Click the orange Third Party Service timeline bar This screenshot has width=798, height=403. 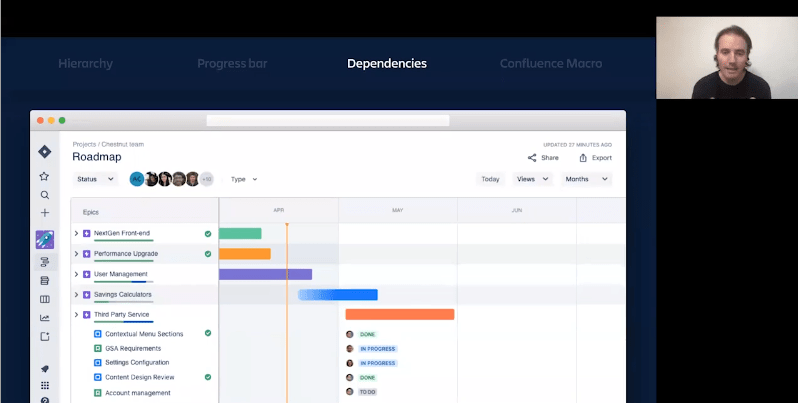point(399,314)
